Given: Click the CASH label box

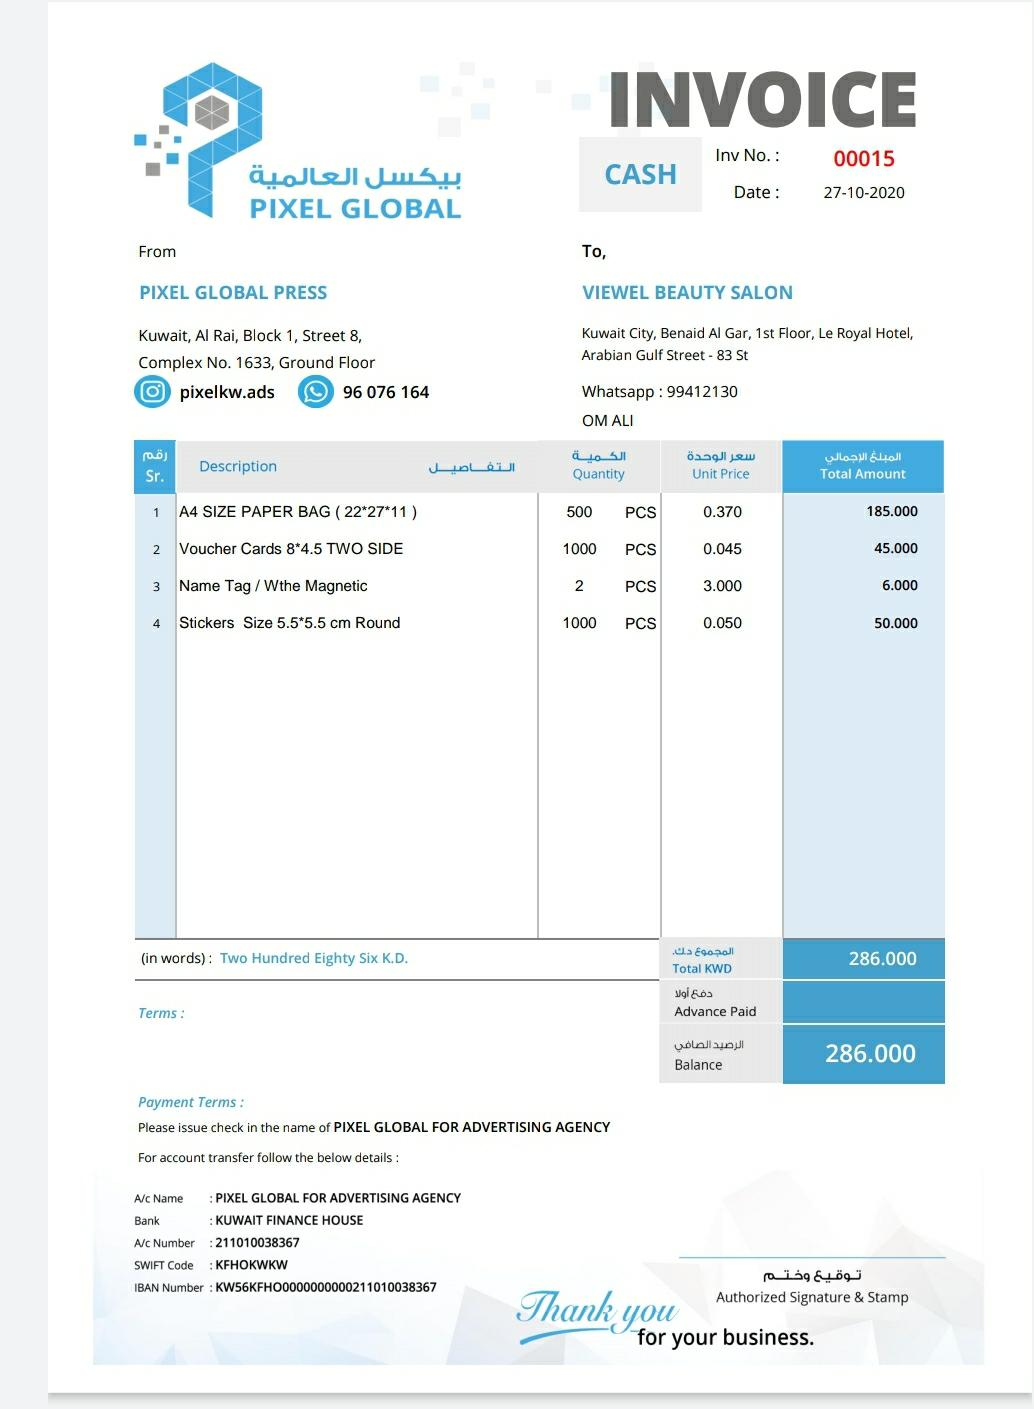Looking at the screenshot, I should [x=640, y=175].
